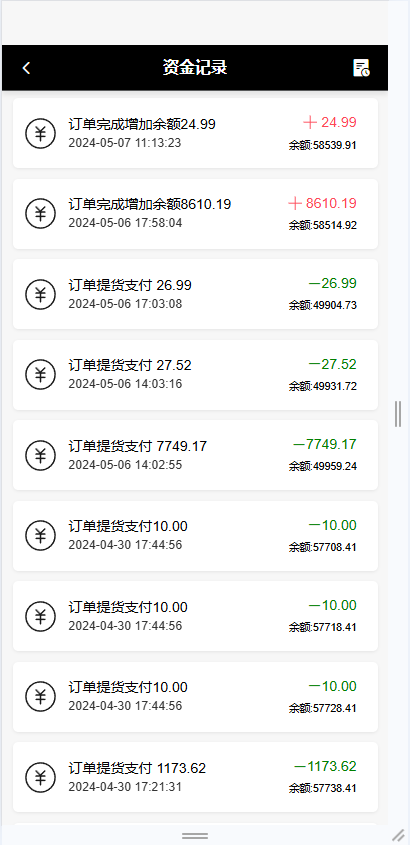Click yen icon of the 27.52 payment

tap(40, 375)
